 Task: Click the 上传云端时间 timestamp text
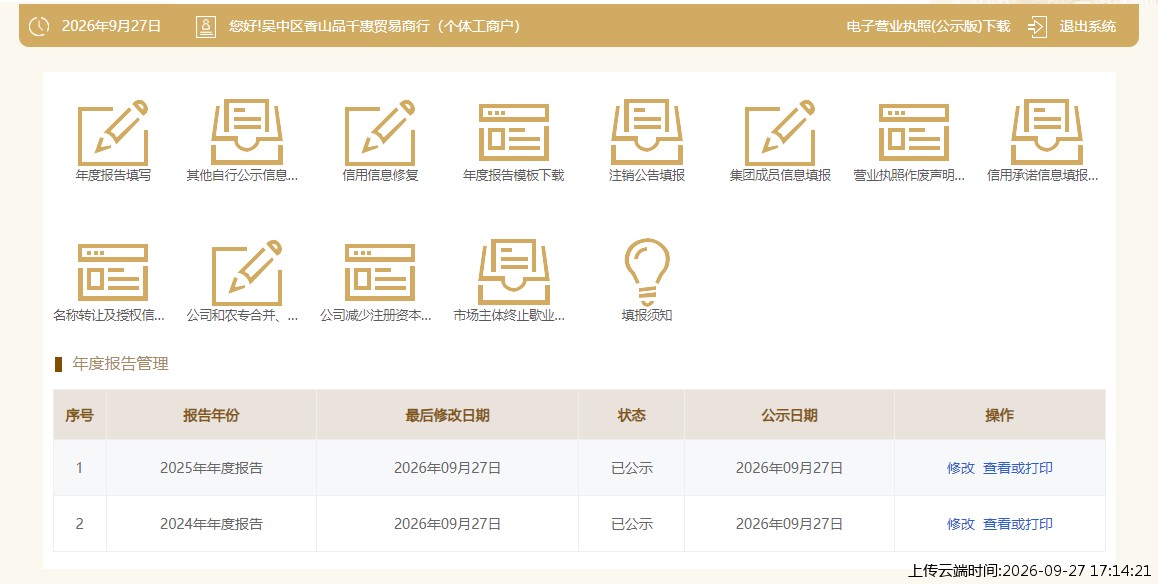point(1029,571)
